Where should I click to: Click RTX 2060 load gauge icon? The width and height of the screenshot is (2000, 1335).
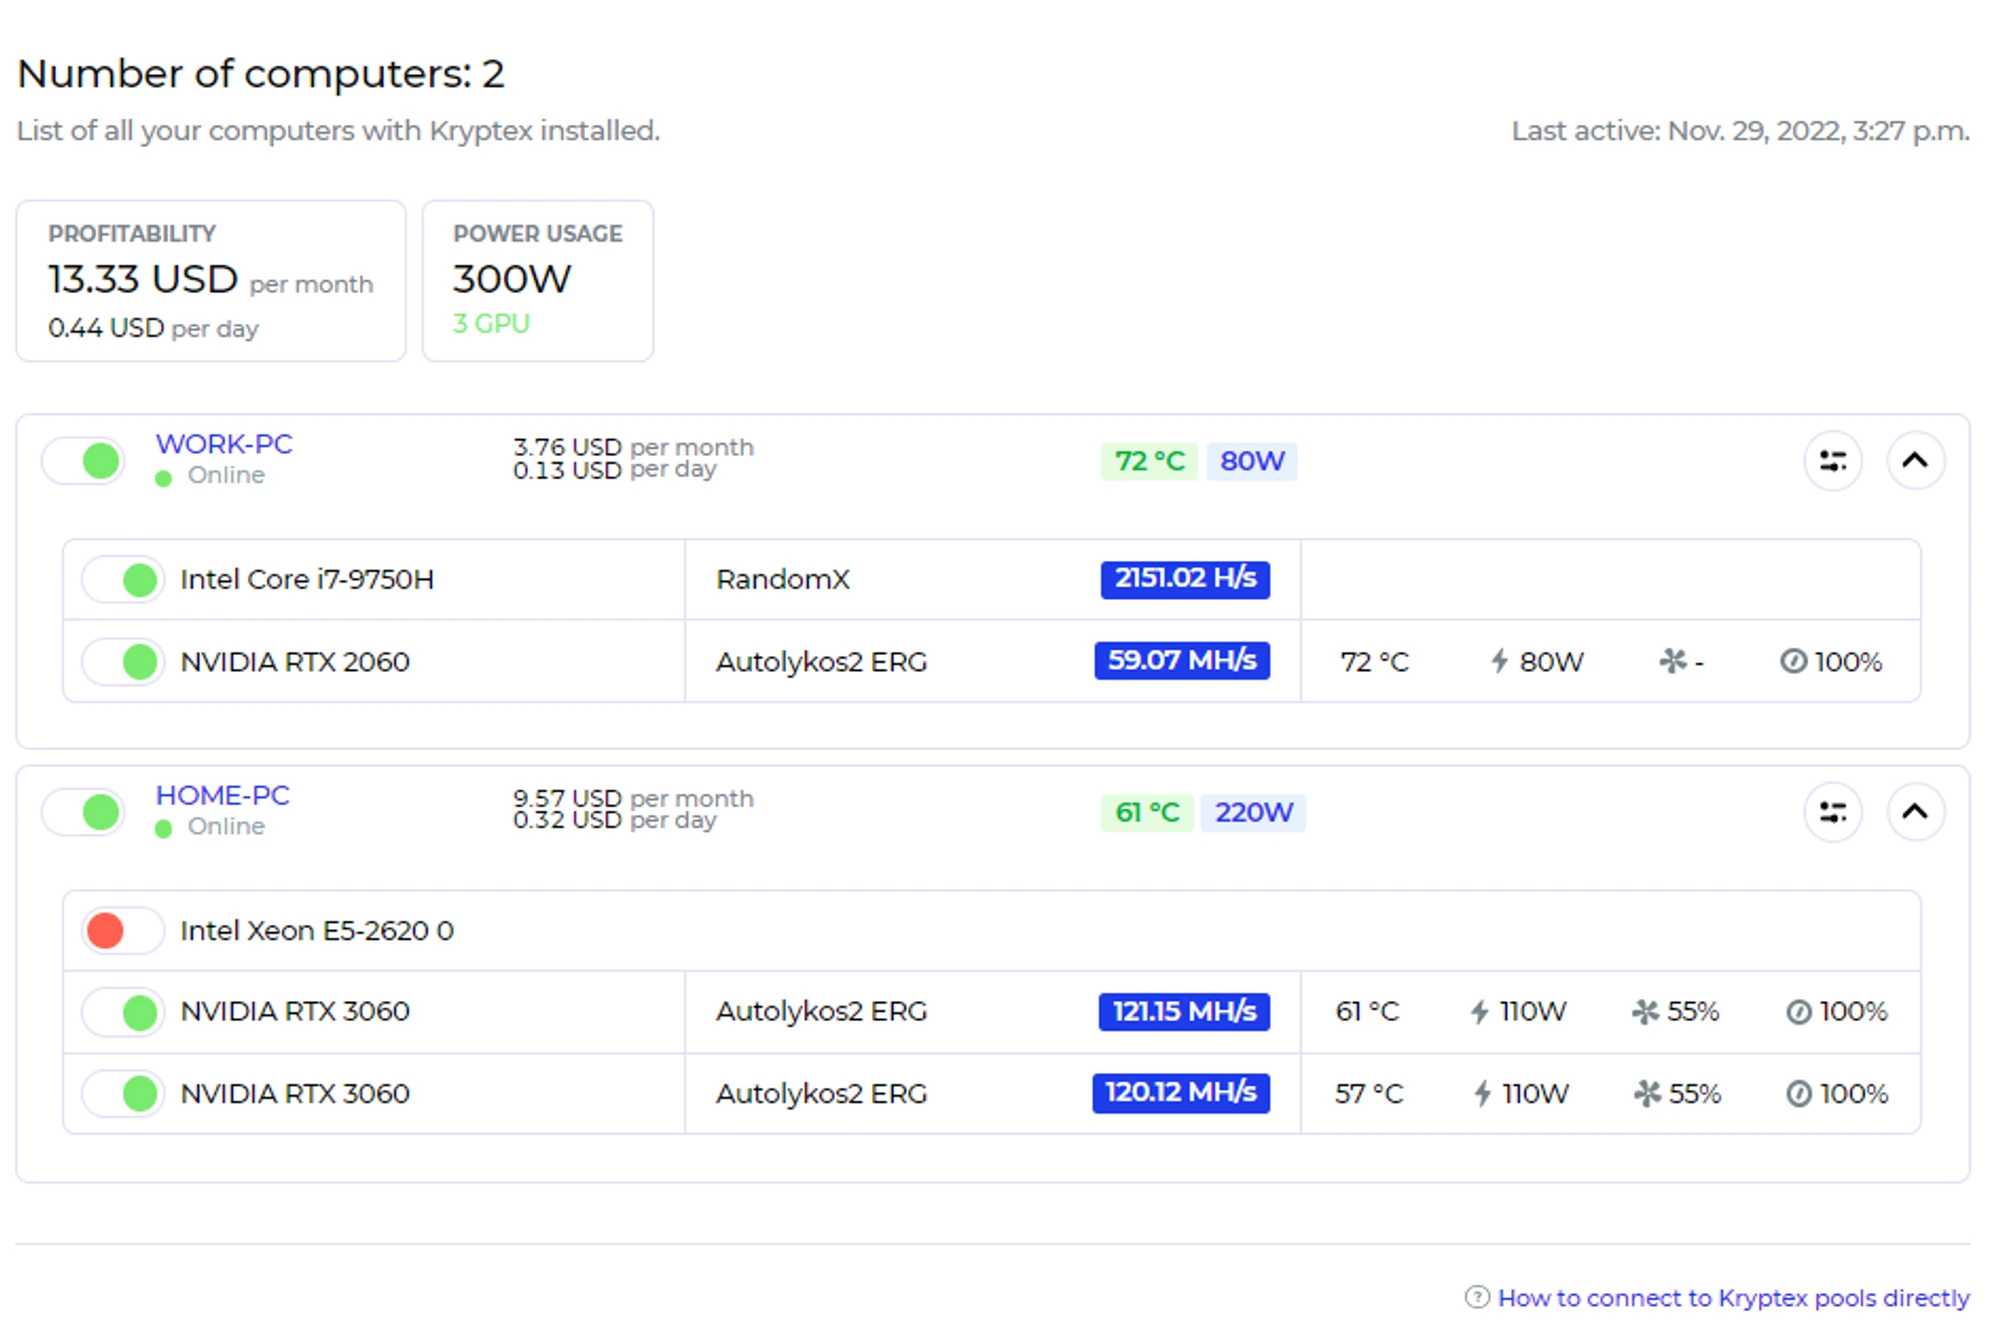pyautogui.click(x=1793, y=661)
